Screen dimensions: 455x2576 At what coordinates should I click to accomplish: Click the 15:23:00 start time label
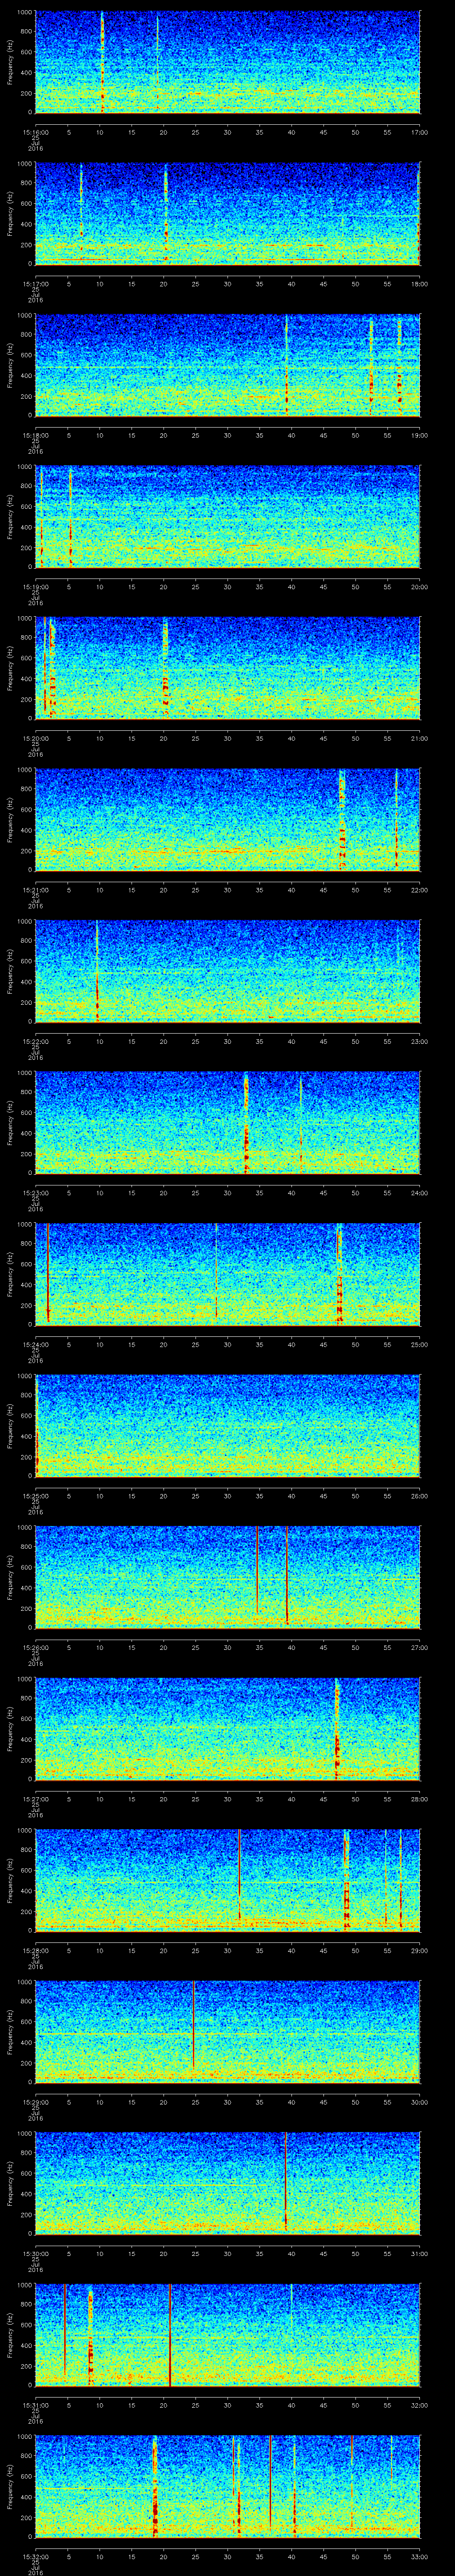click(x=36, y=1193)
